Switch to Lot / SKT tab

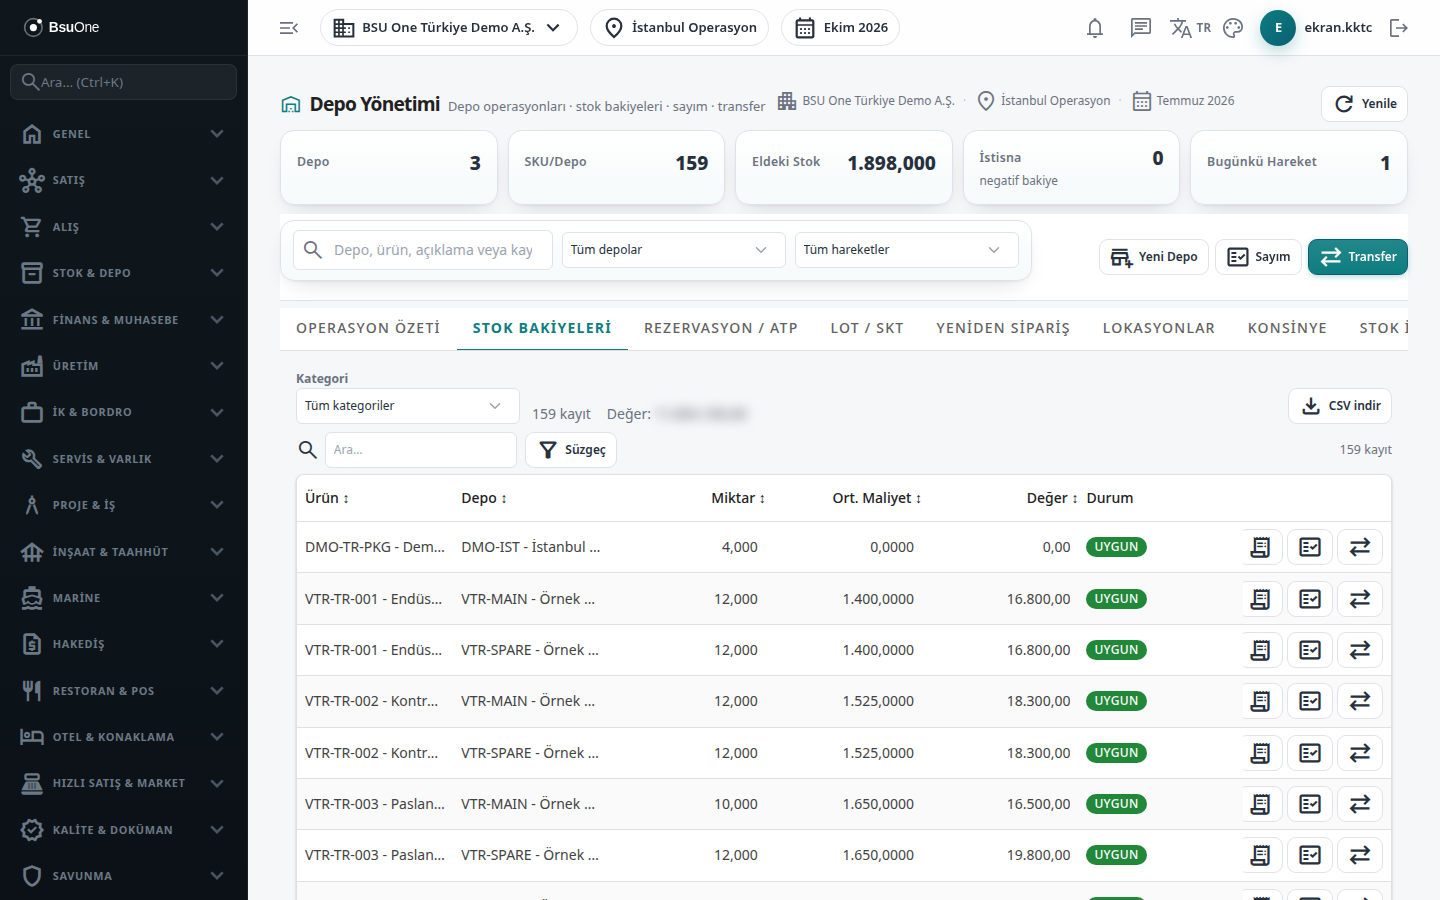pyautogui.click(x=867, y=328)
